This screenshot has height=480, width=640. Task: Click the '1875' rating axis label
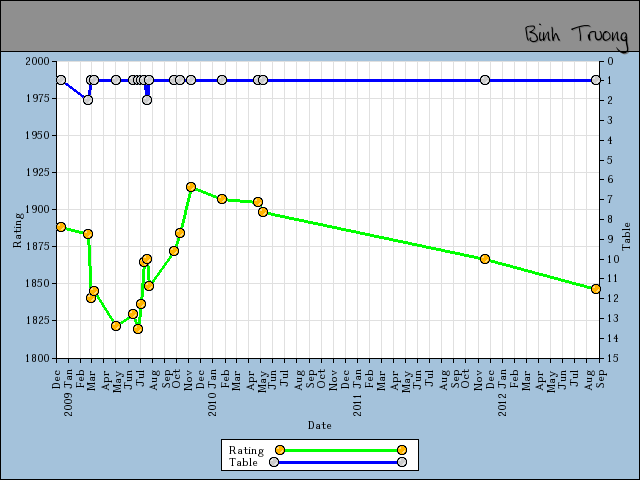coord(37,247)
